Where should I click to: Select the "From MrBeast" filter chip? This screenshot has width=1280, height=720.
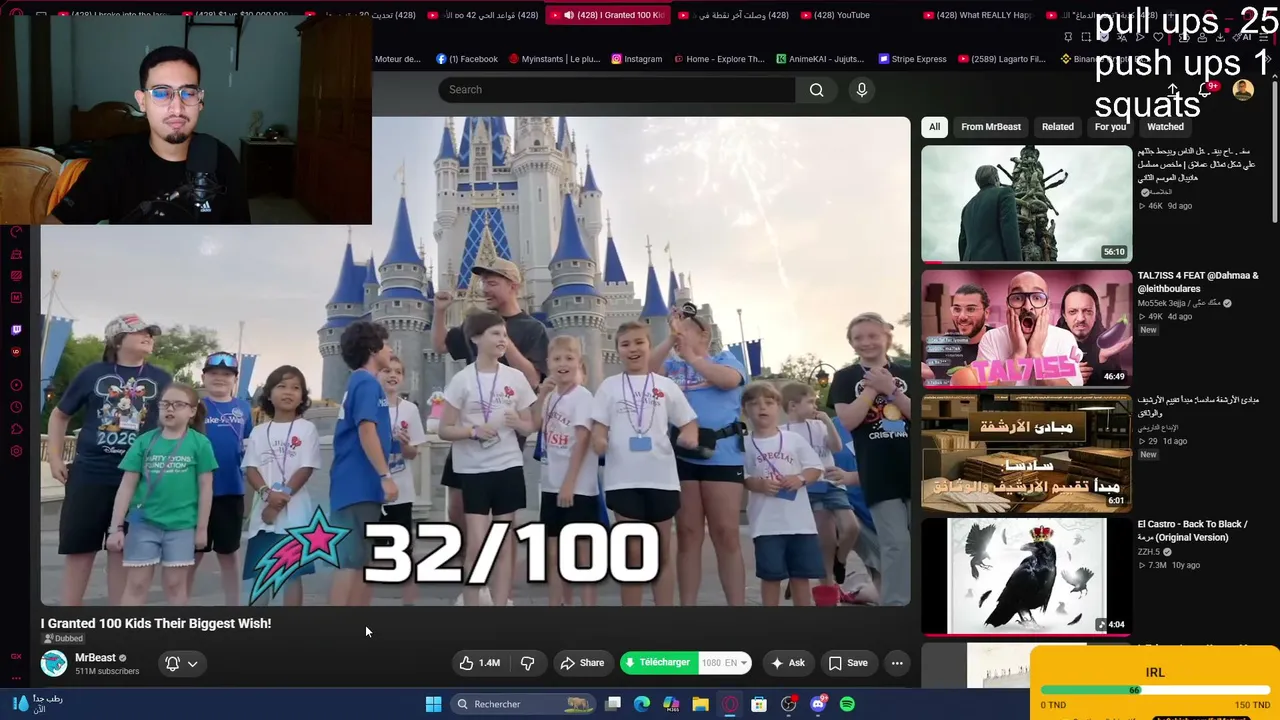click(991, 127)
